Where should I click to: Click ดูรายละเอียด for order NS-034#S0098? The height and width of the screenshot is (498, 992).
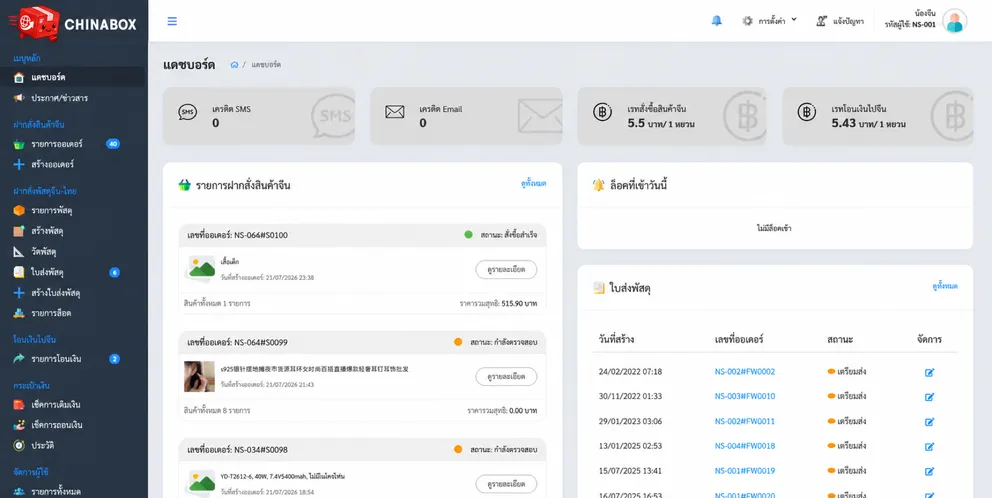[x=506, y=484]
